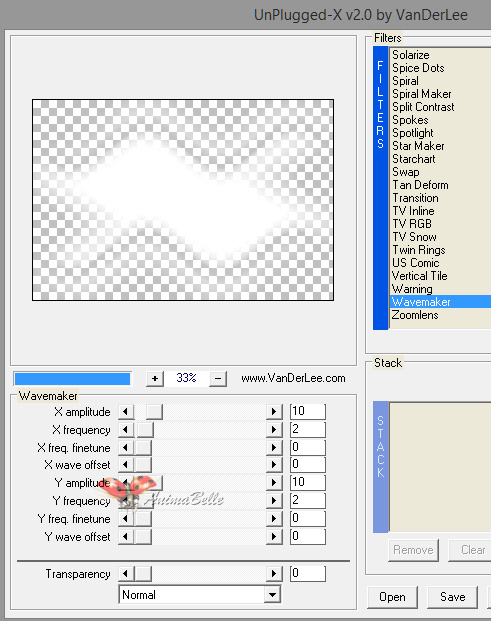Select the Wavemaker filter
Image resolution: width=491 pixels, height=621 pixels.
[x=441, y=302]
